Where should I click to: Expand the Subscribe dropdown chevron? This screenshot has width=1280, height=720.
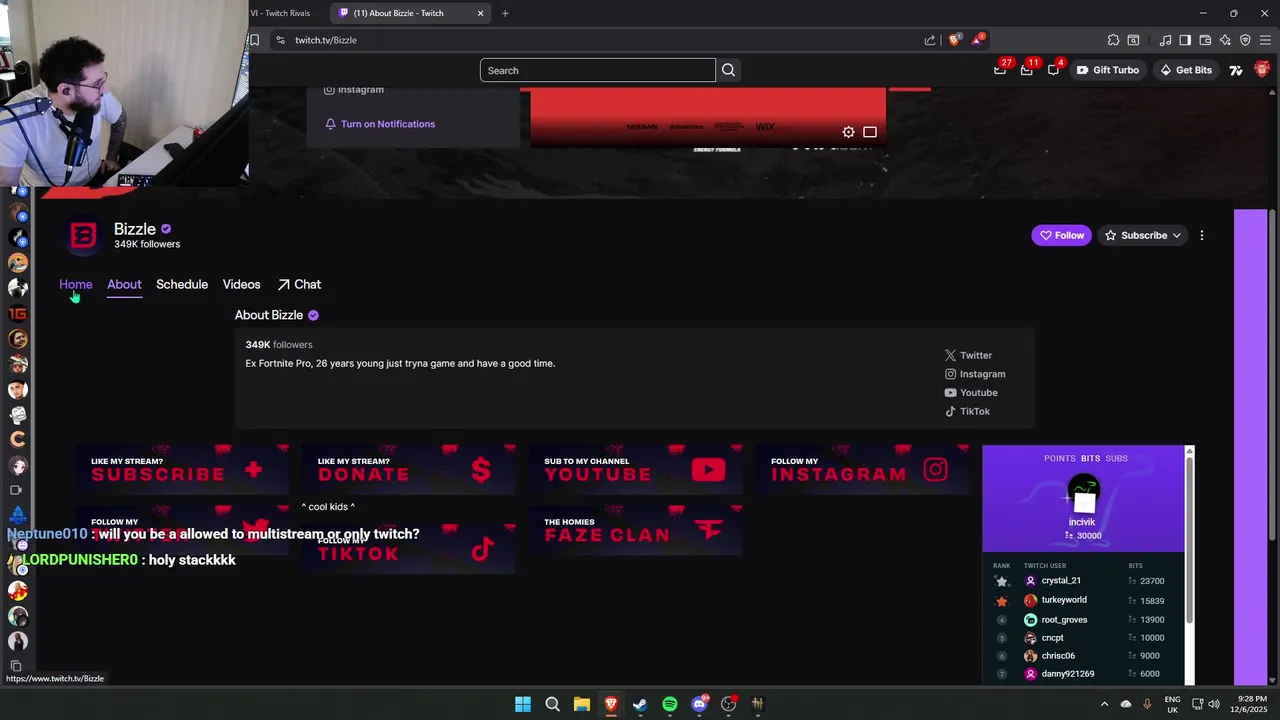(1177, 235)
